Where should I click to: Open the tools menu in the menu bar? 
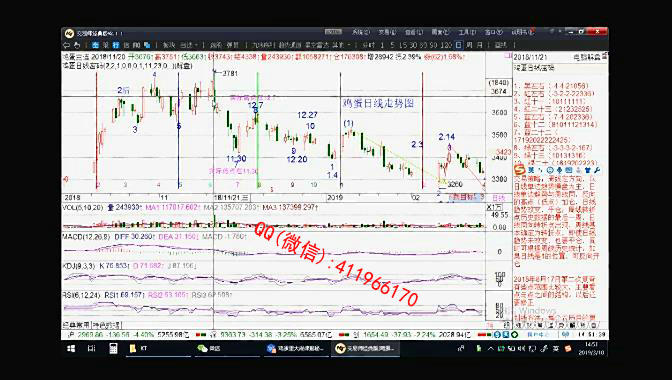click(x=467, y=32)
